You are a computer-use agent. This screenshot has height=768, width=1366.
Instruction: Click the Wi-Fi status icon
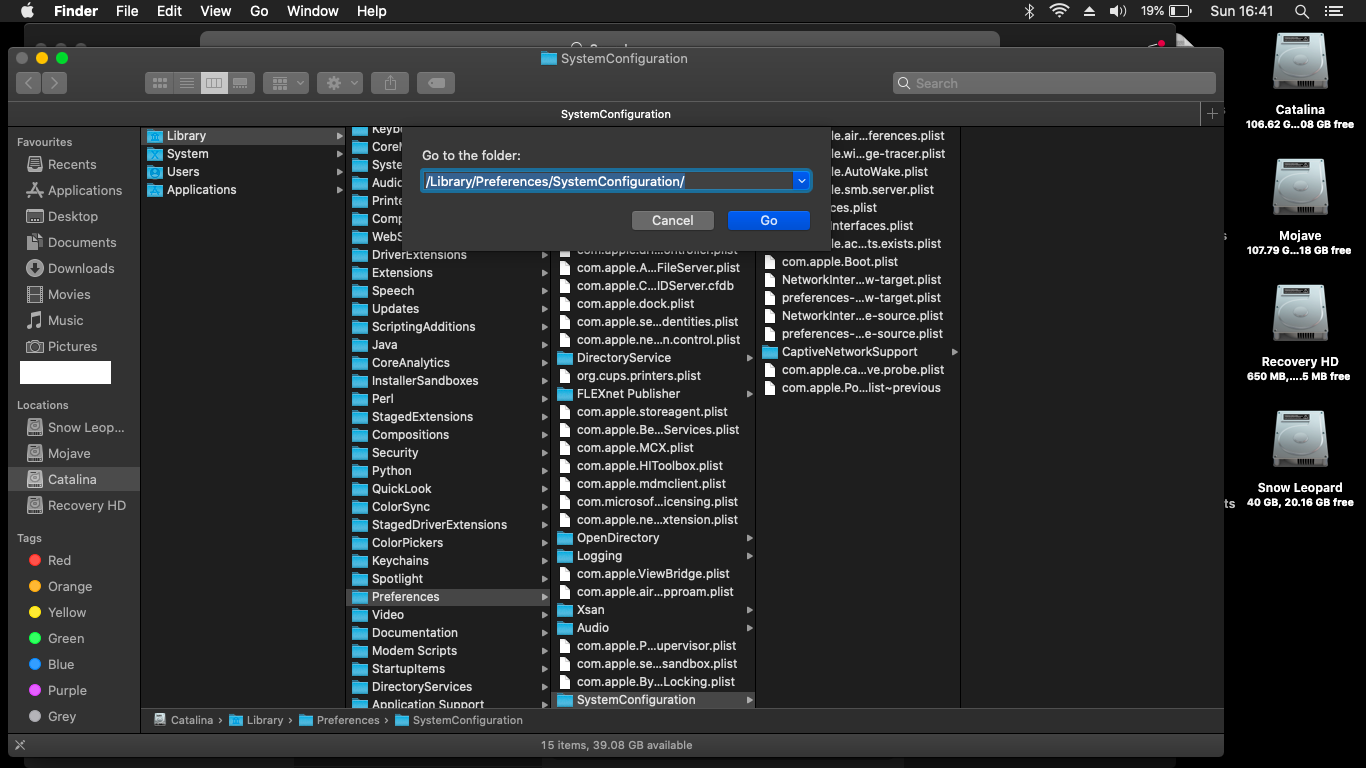[1059, 11]
